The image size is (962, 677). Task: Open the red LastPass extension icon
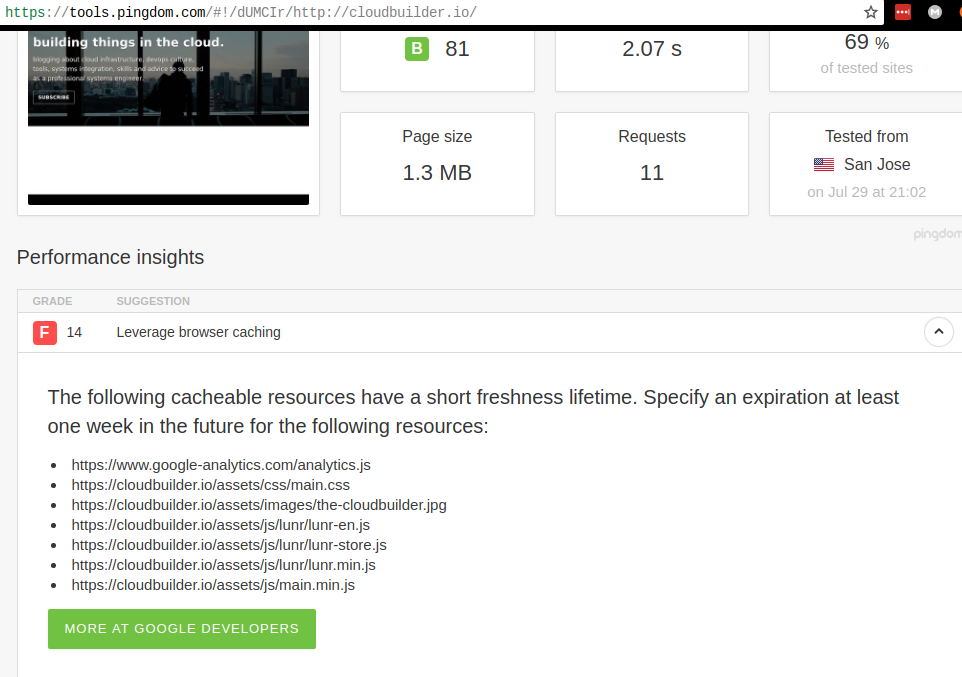[x=903, y=12]
